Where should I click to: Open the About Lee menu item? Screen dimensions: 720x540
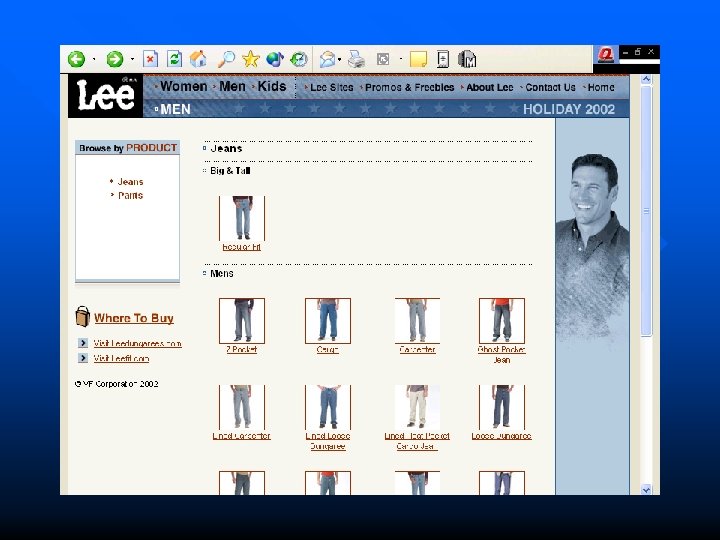pos(489,87)
